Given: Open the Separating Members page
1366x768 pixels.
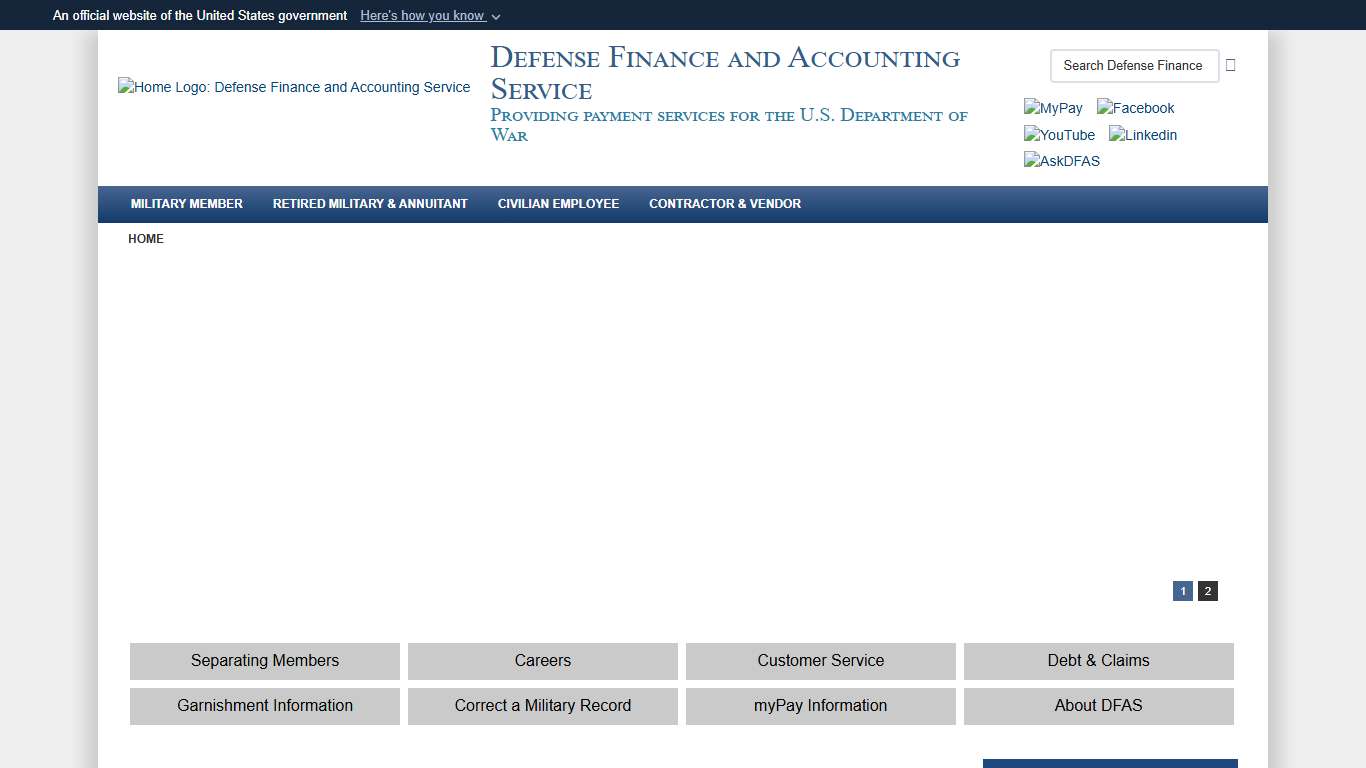Looking at the screenshot, I should coord(264,661).
